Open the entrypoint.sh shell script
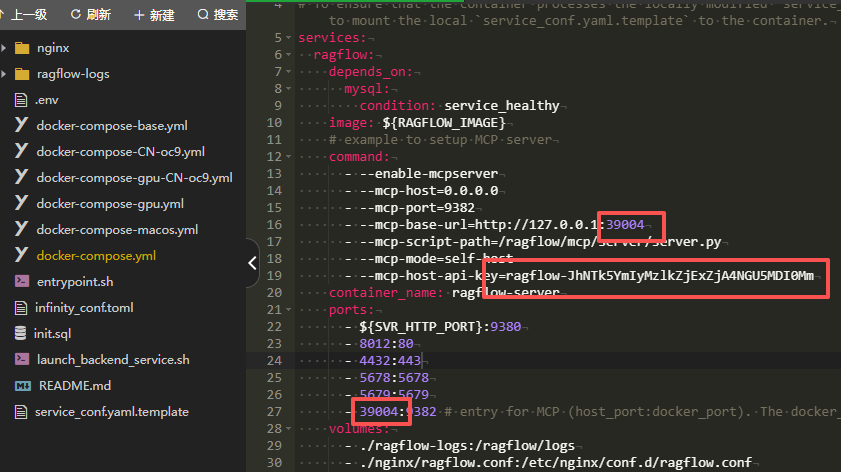 pos(74,282)
